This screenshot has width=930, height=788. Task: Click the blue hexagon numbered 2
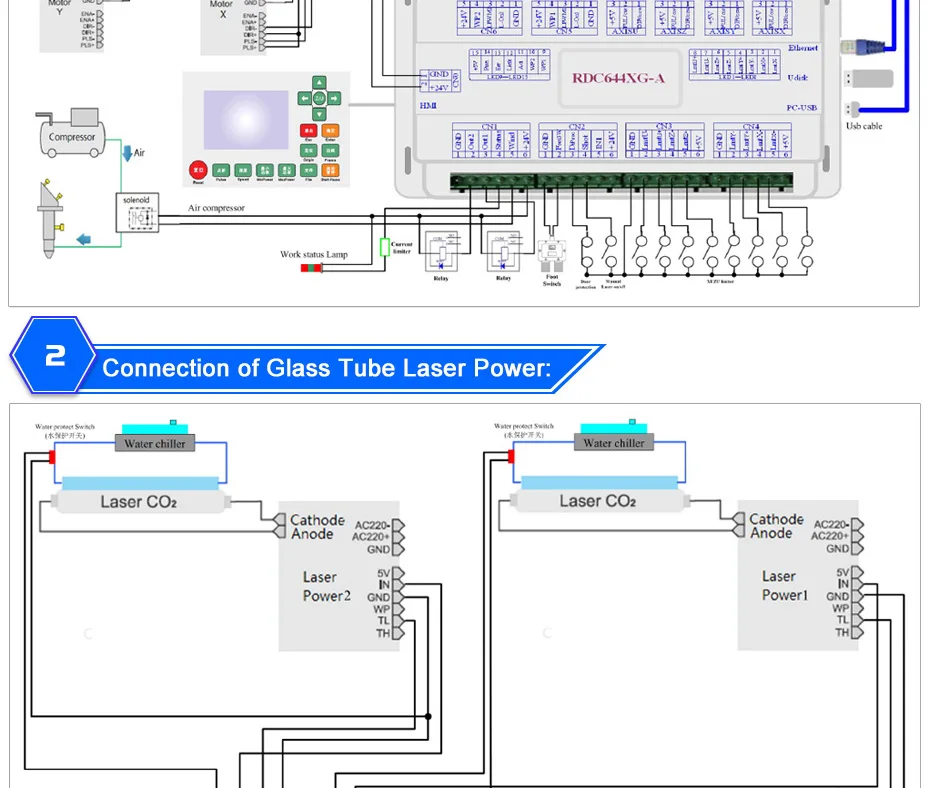tap(53, 355)
